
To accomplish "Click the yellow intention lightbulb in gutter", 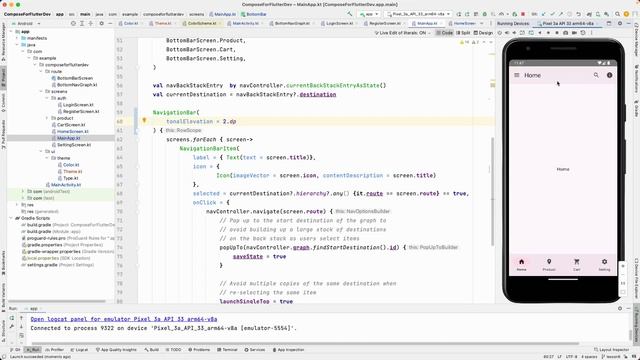I will tap(144, 120).
